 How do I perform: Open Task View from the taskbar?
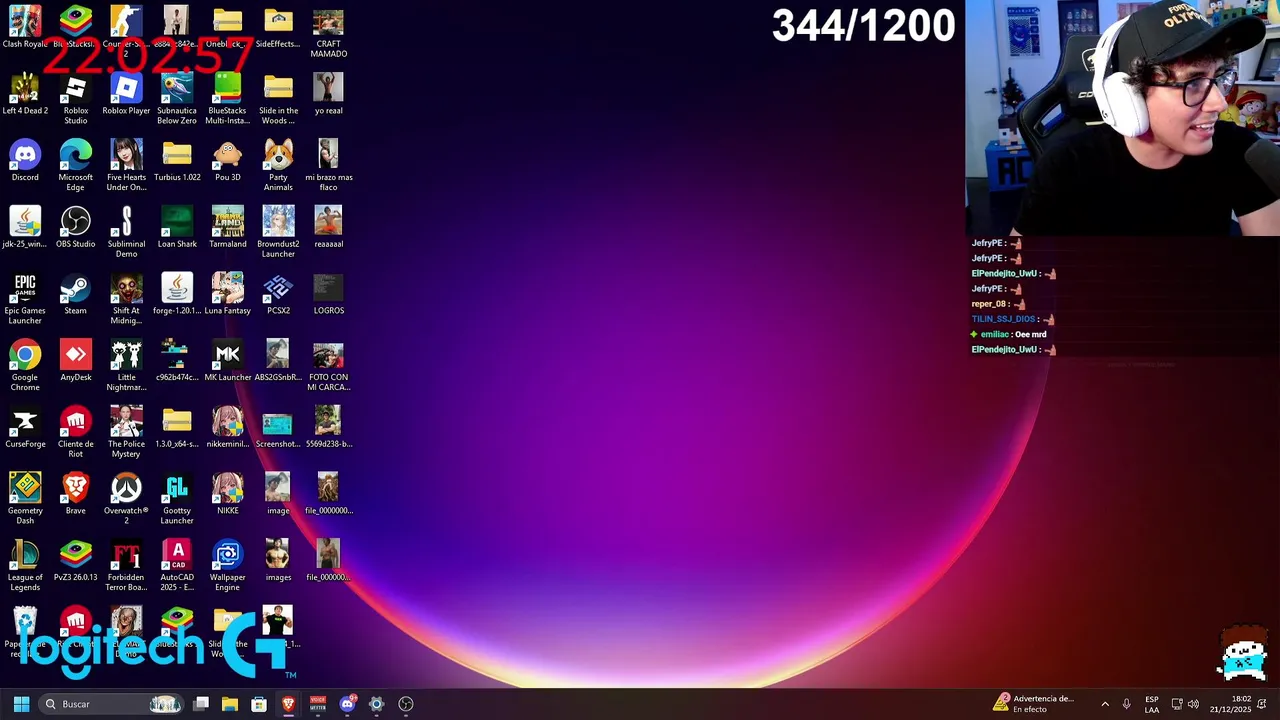coord(201,704)
